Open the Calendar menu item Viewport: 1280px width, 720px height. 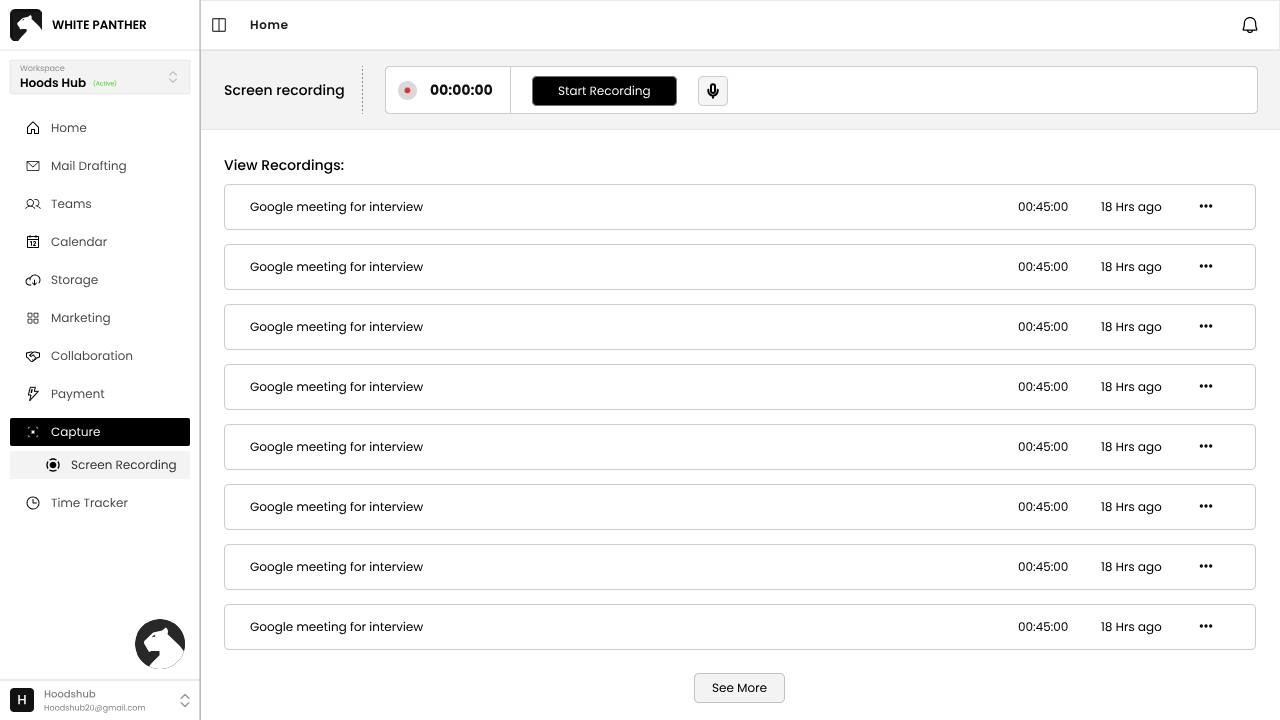point(79,242)
